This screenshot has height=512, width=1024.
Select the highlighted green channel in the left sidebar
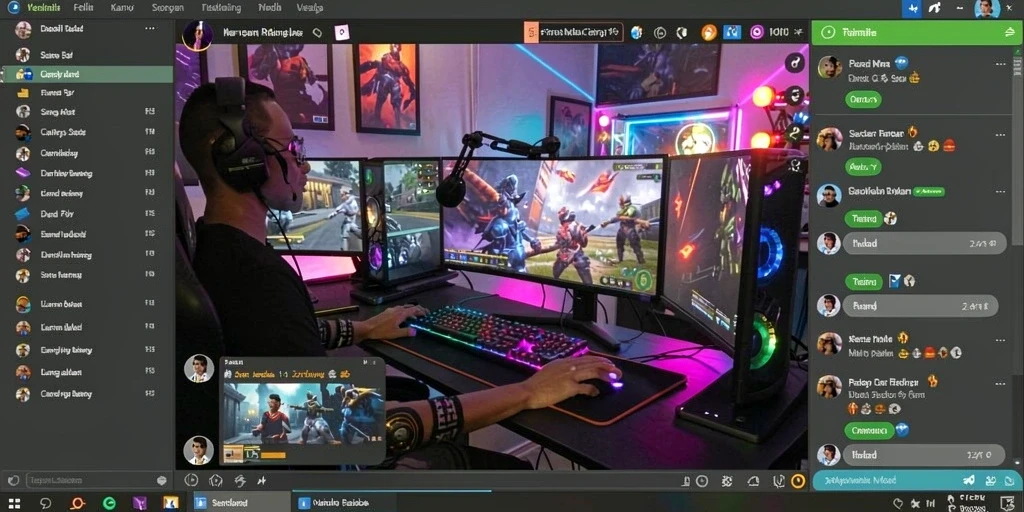pyautogui.click(x=87, y=74)
